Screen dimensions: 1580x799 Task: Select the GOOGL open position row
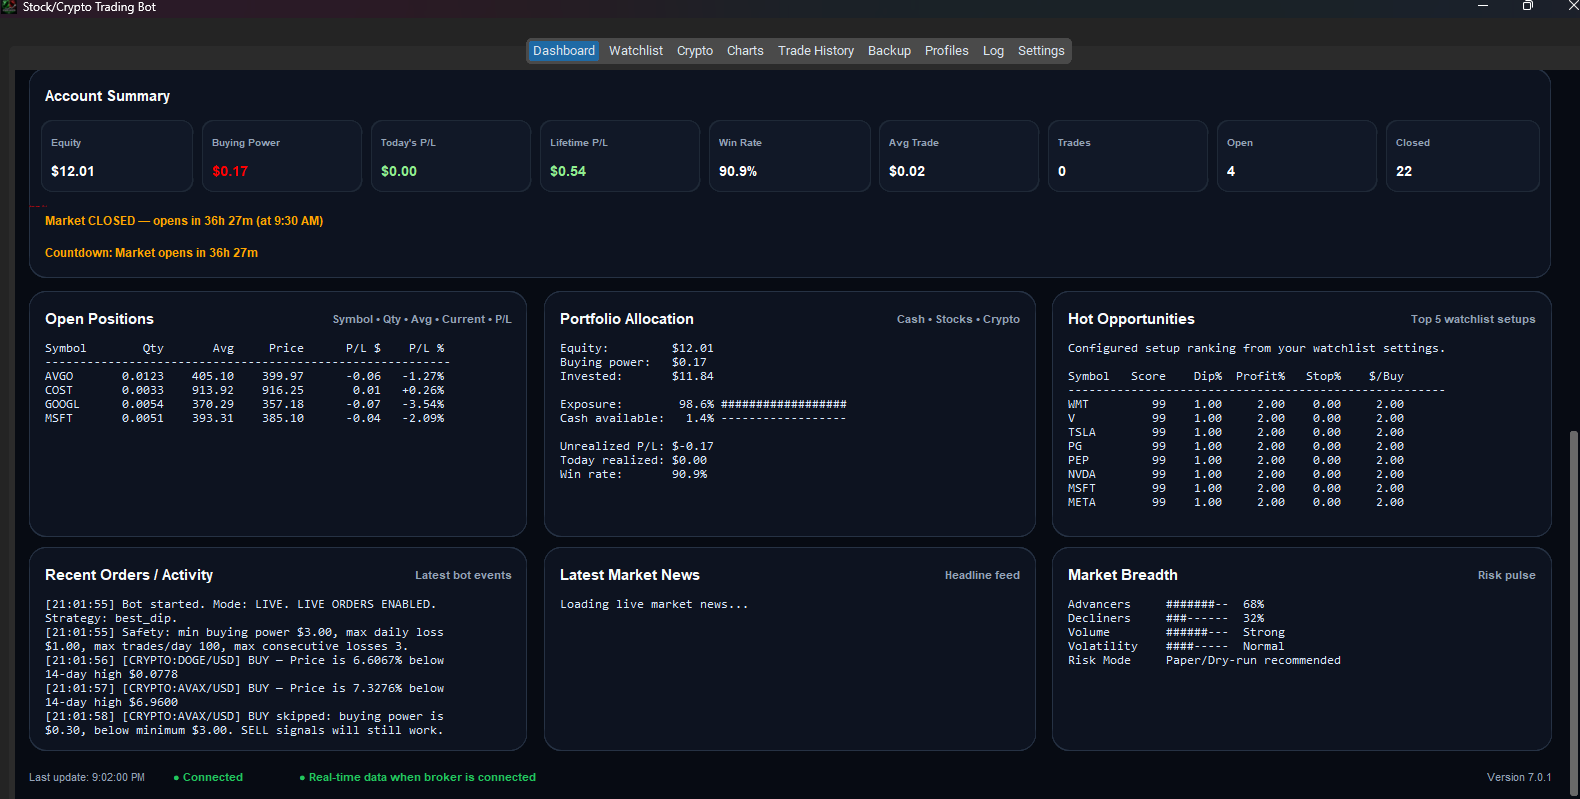click(245, 404)
